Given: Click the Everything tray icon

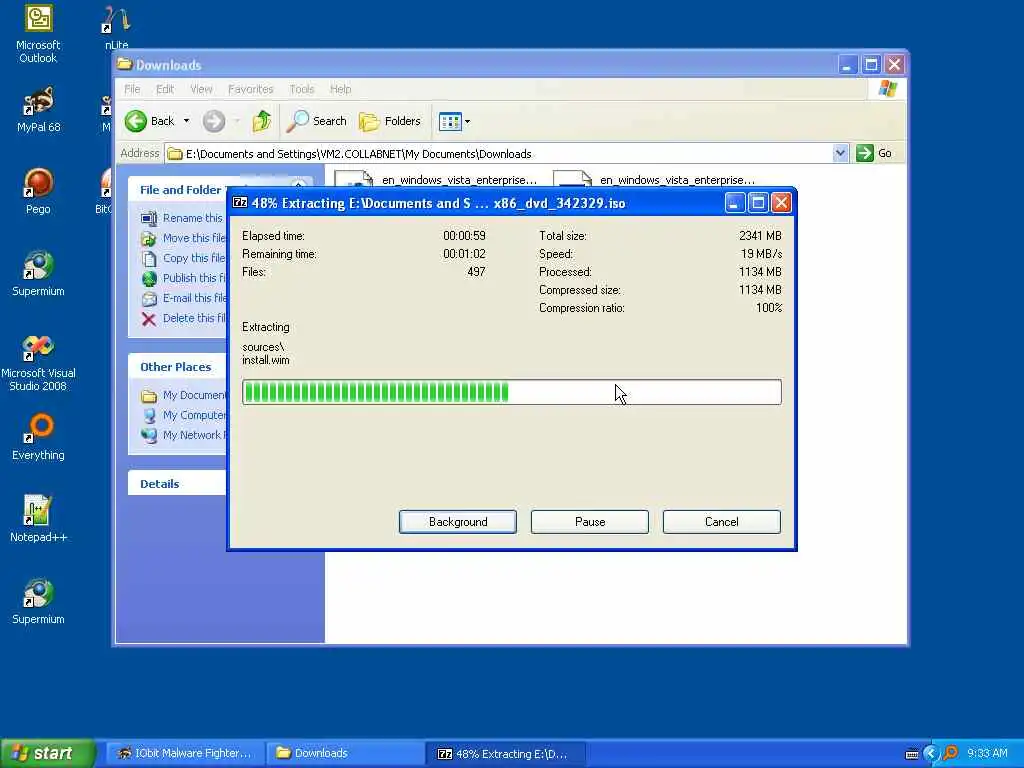Looking at the screenshot, I should point(950,753).
